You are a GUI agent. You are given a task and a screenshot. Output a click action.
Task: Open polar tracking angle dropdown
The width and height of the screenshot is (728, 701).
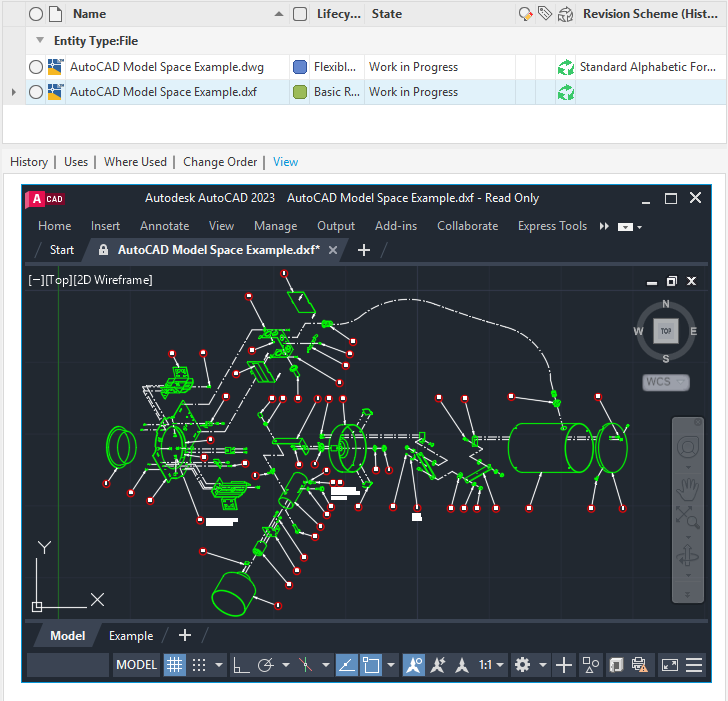(286, 665)
